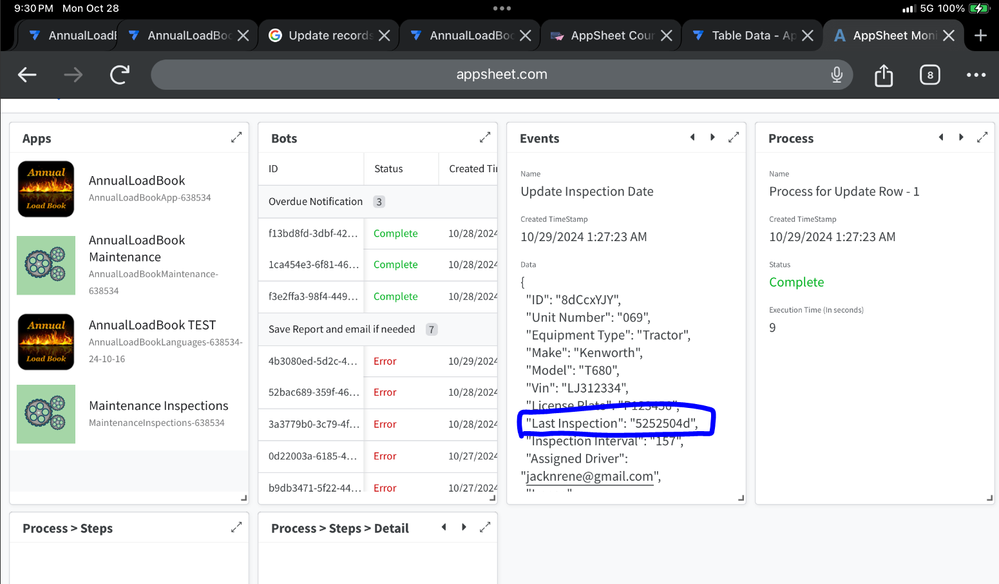Select bot row 4b3080ed-5d2c-4
This screenshot has width=999, height=584.
pyautogui.click(x=378, y=361)
